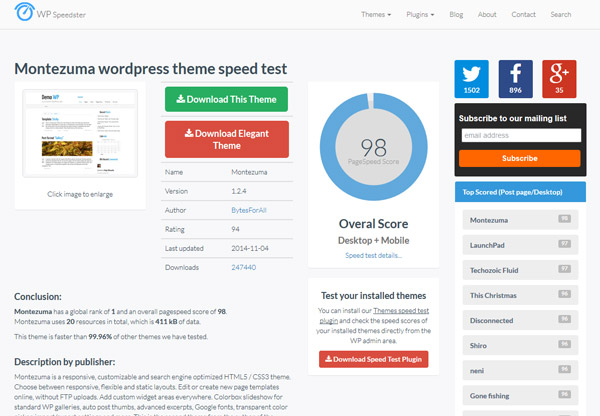Share on Twitter with 1502 count
This screenshot has height=416, width=600.
click(471, 79)
